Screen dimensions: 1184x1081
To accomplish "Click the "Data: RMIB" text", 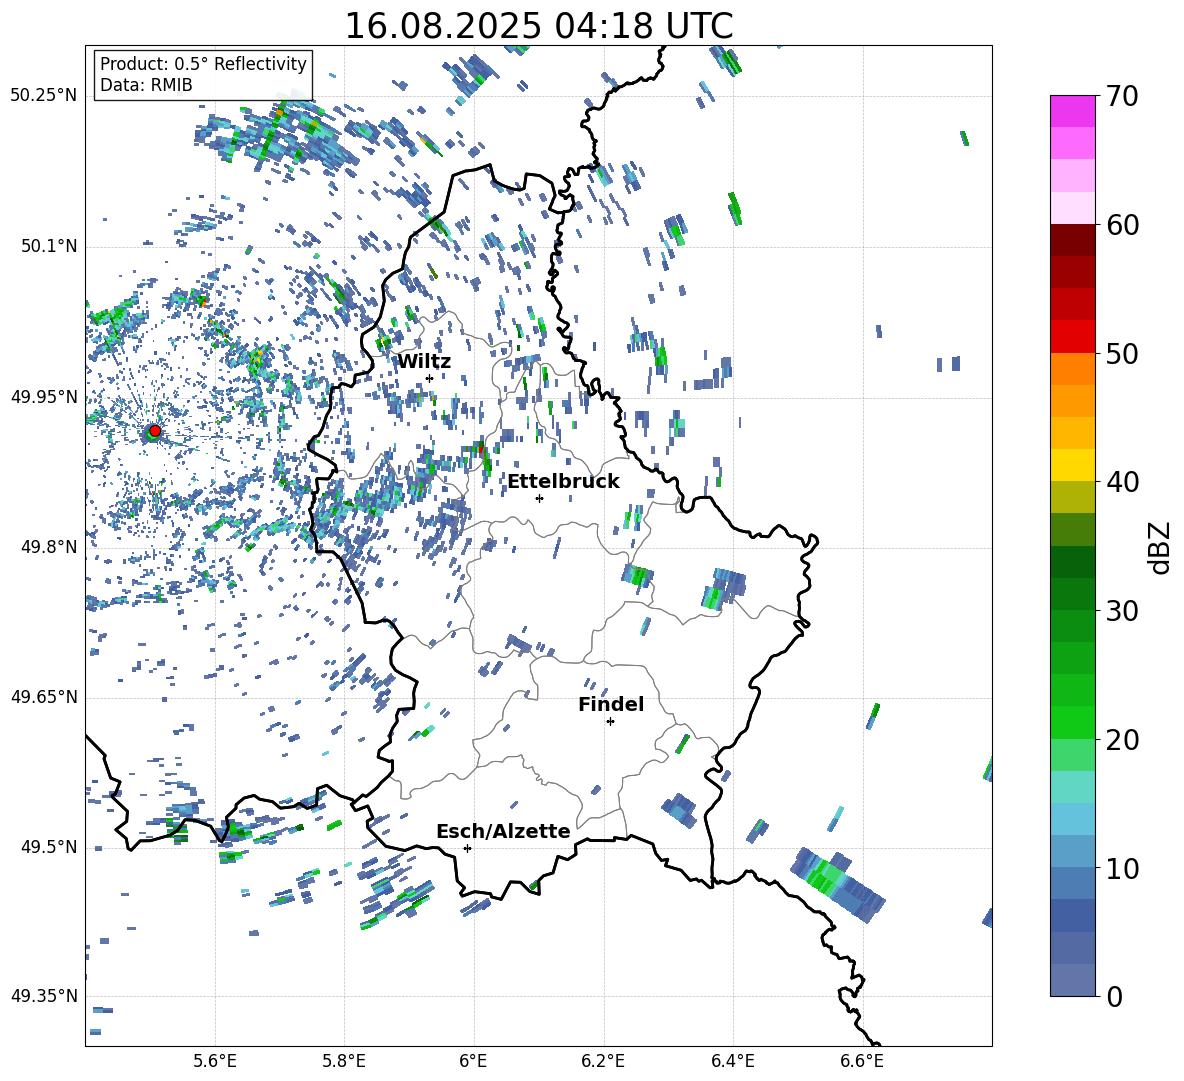I will (x=146, y=85).
